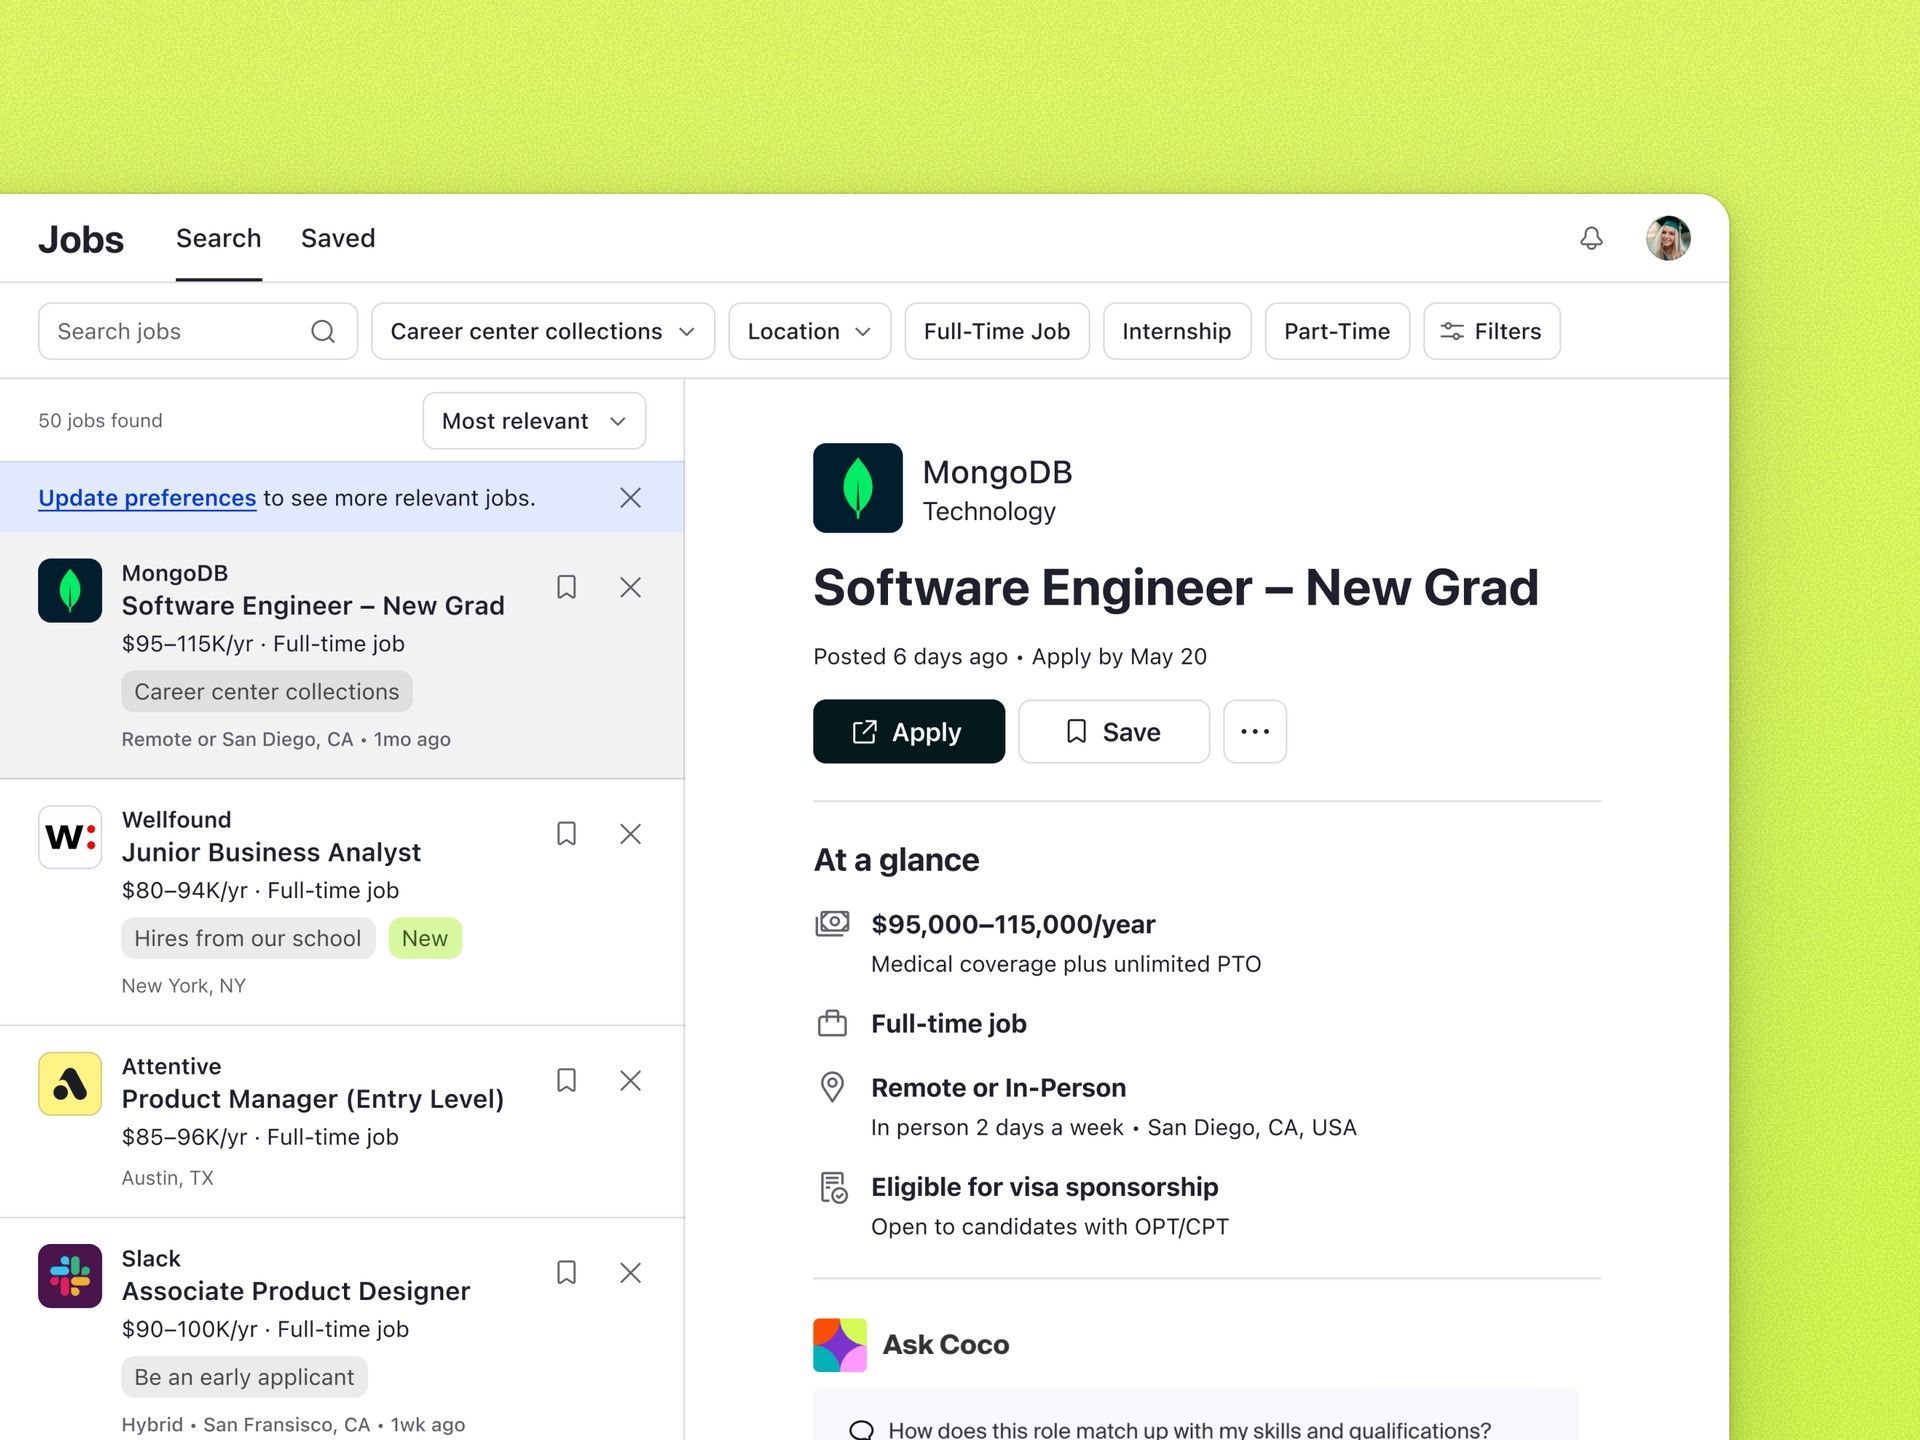Screen dimensions: 1920x1440
Task: Click the visa sponsorship document icon
Action: point(833,1187)
